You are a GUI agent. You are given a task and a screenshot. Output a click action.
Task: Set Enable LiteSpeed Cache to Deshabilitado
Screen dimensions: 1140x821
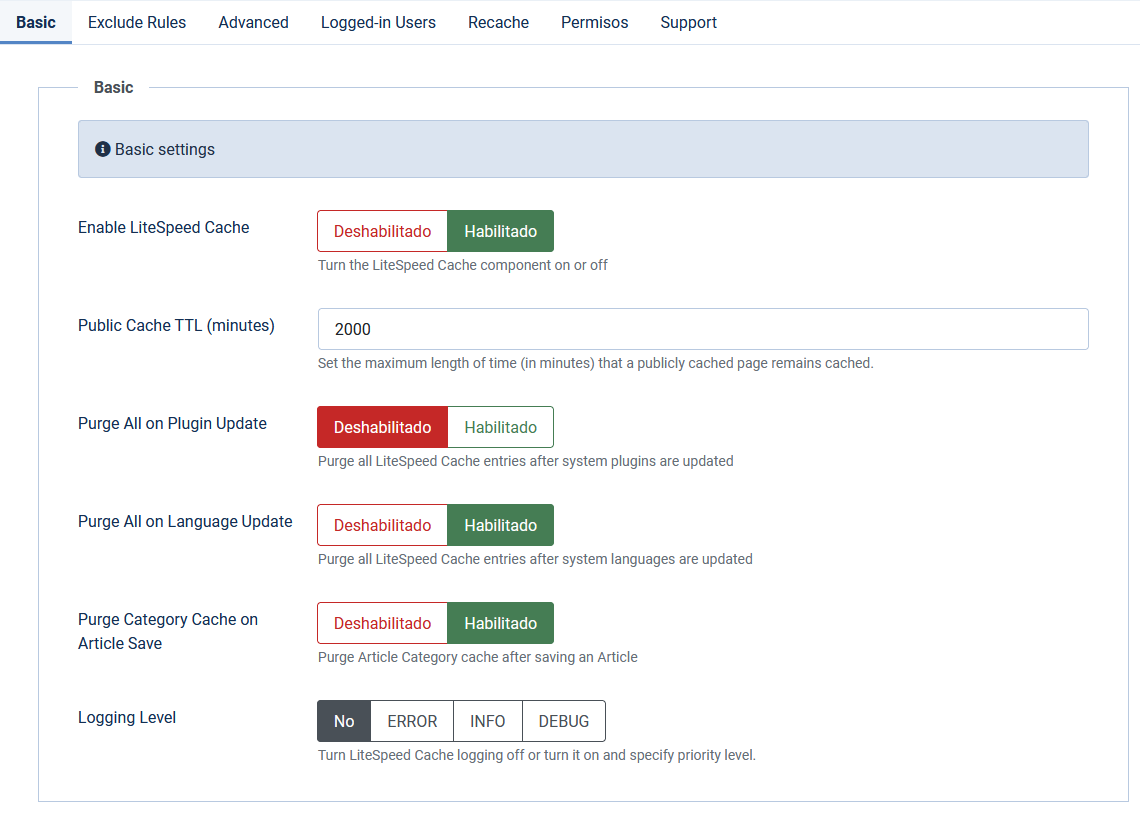(382, 231)
